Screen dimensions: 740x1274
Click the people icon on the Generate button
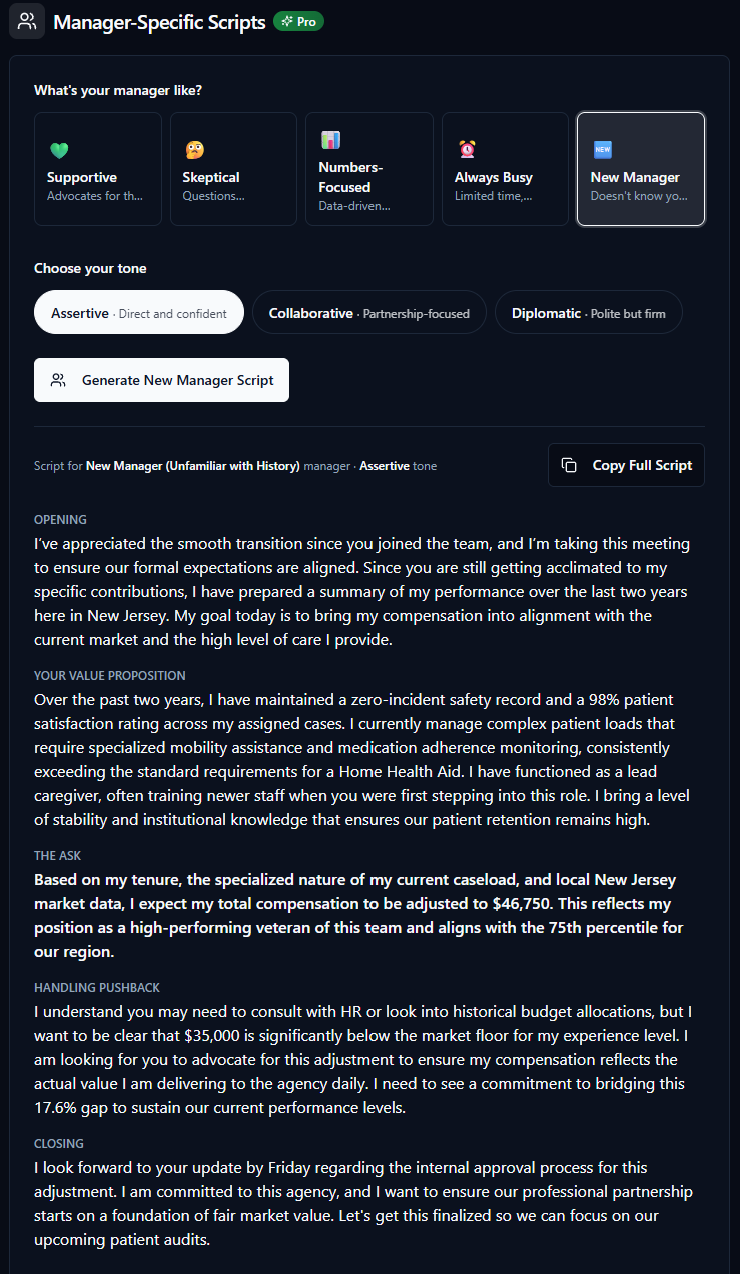point(59,380)
